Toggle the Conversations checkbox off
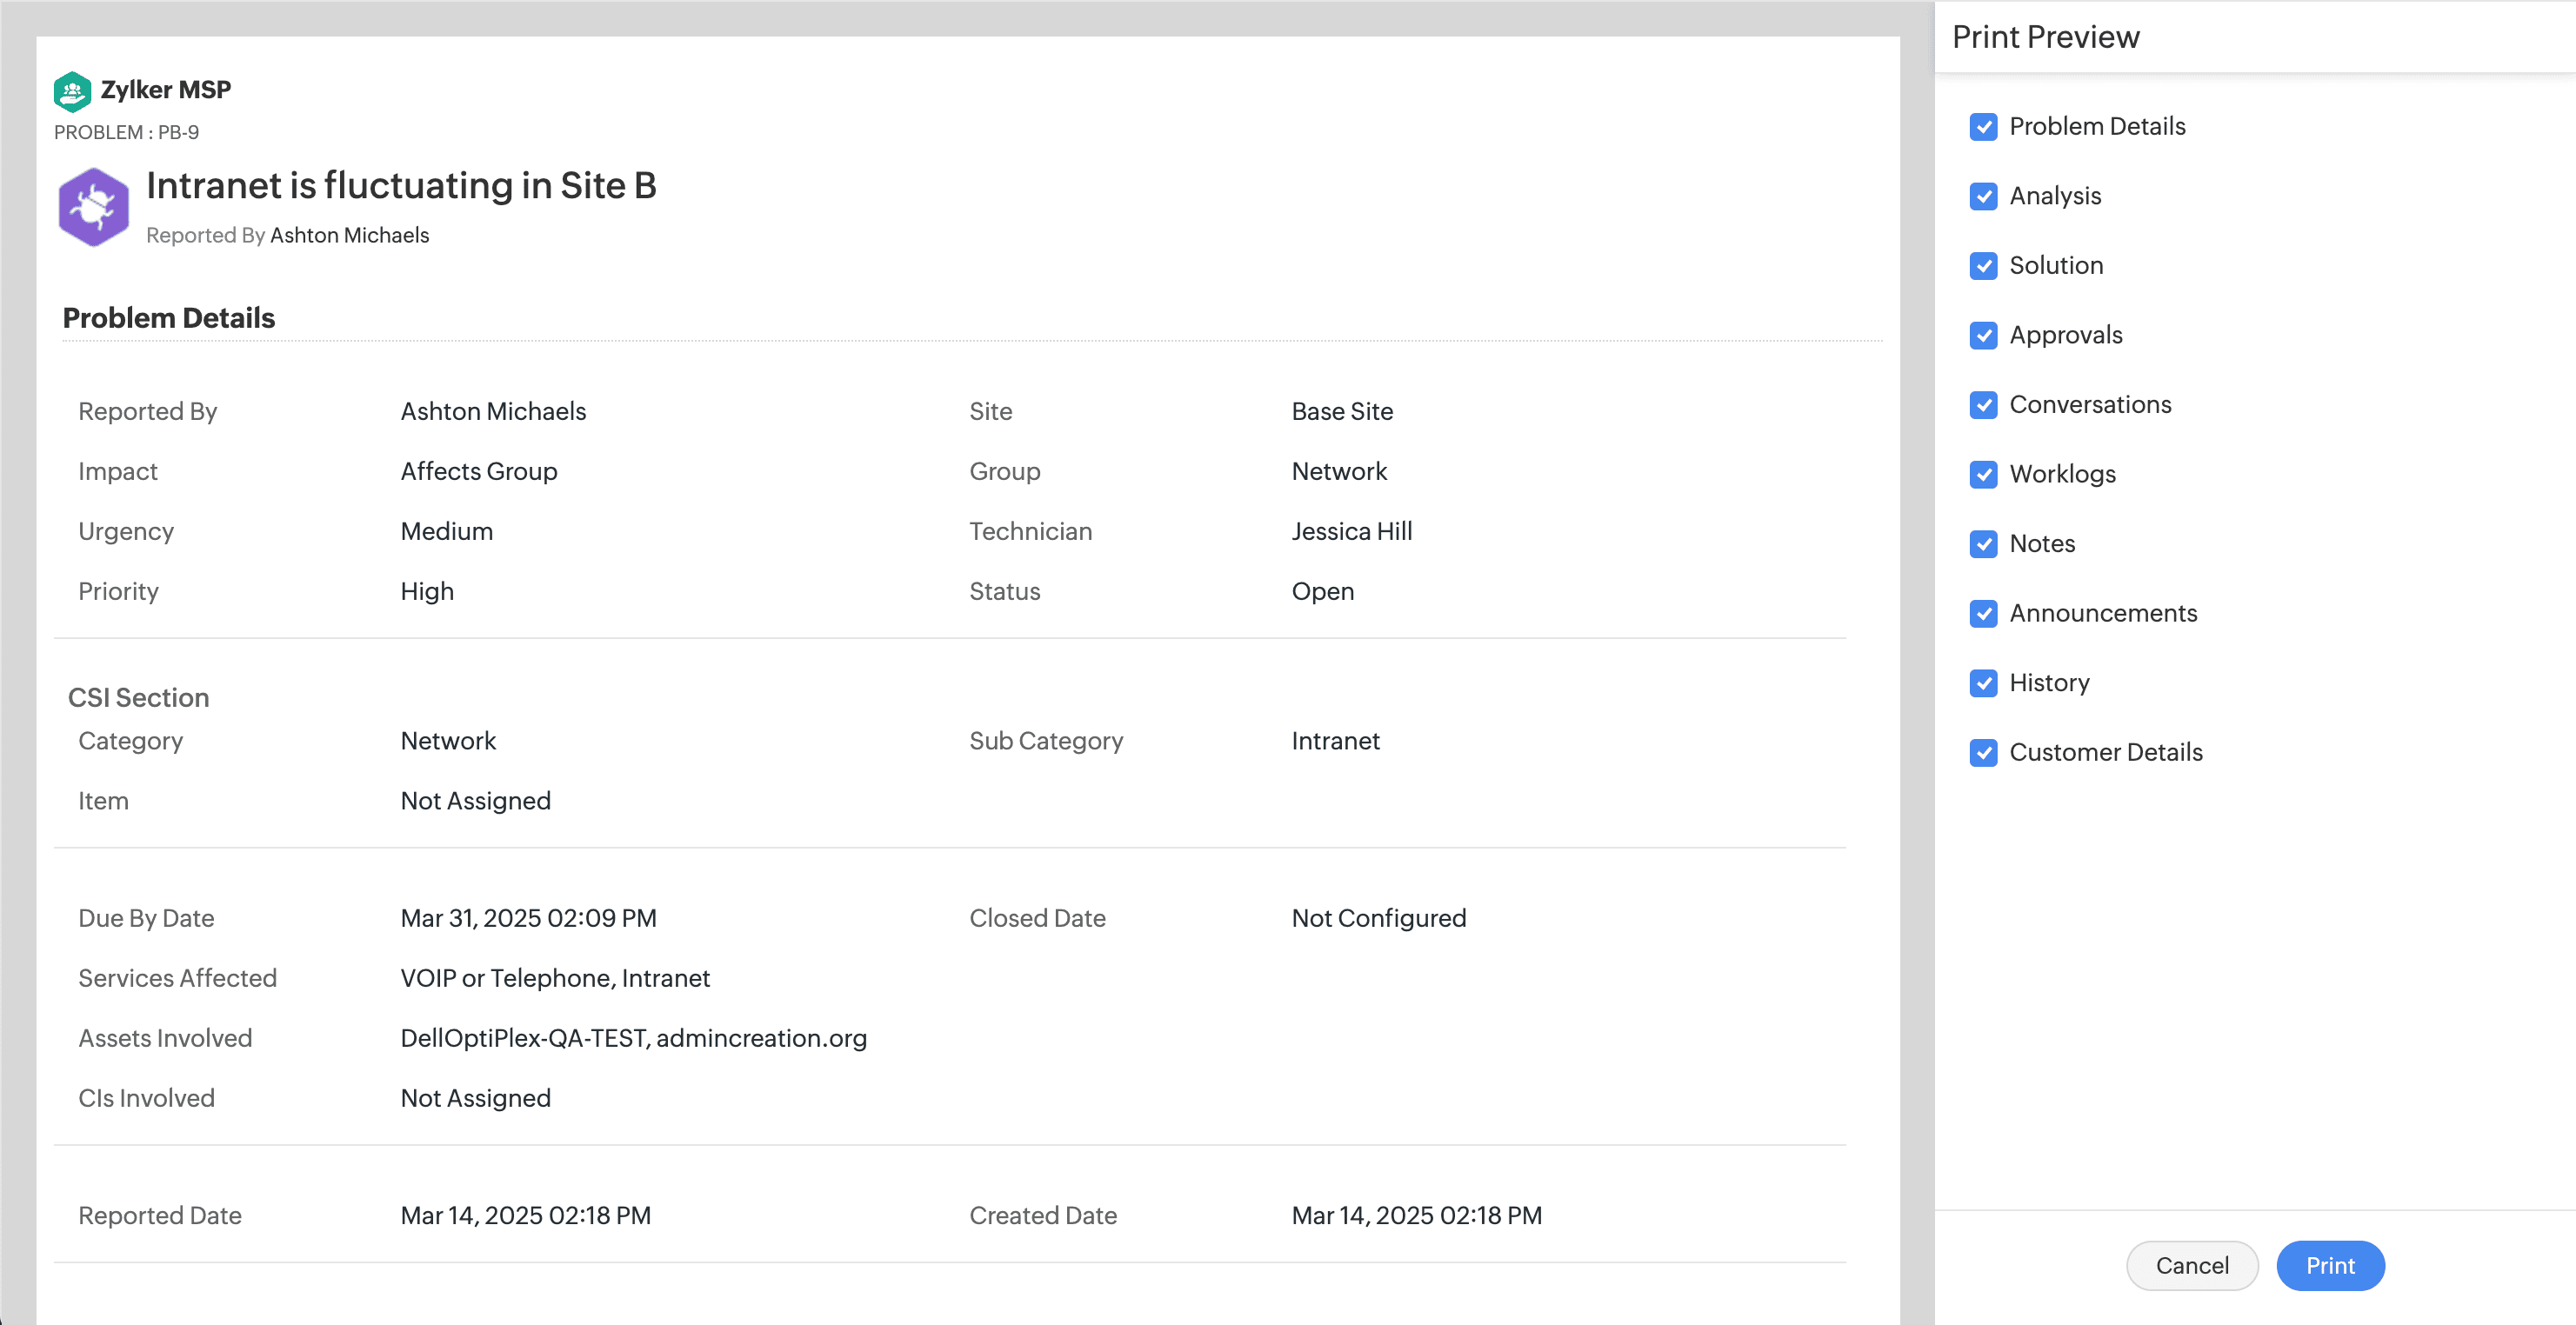 1983,405
